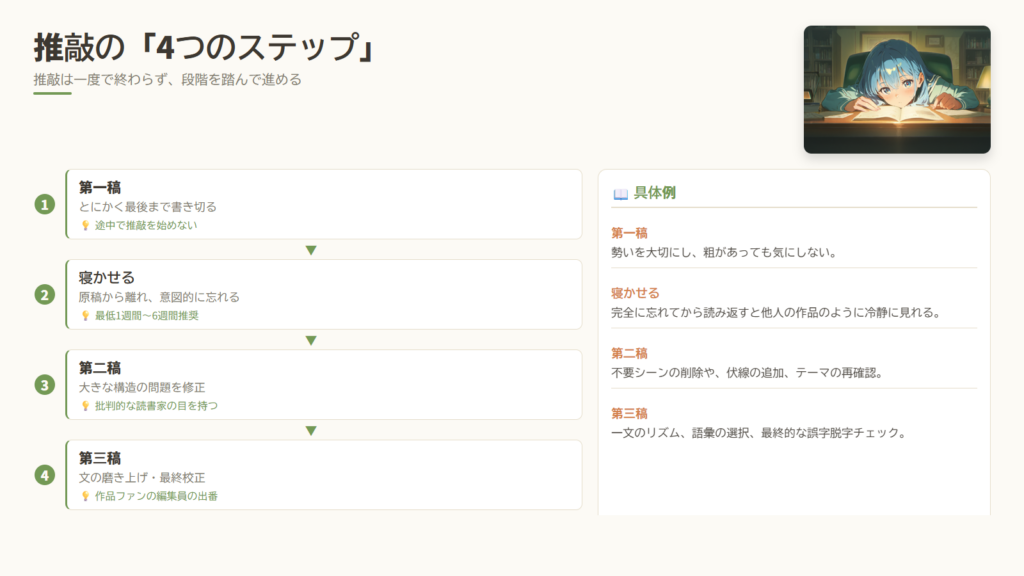The height and width of the screenshot is (576, 1024).
Task: Click the 具体例 panel heading
Action: (654, 193)
